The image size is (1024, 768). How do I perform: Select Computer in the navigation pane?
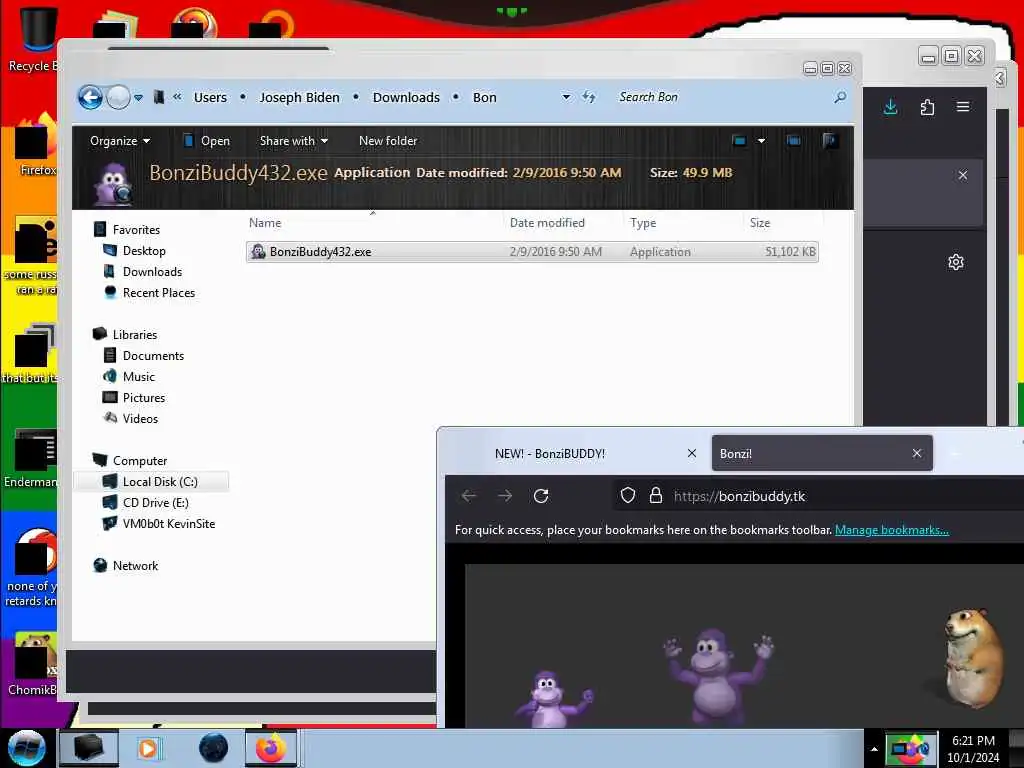click(140, 461)
